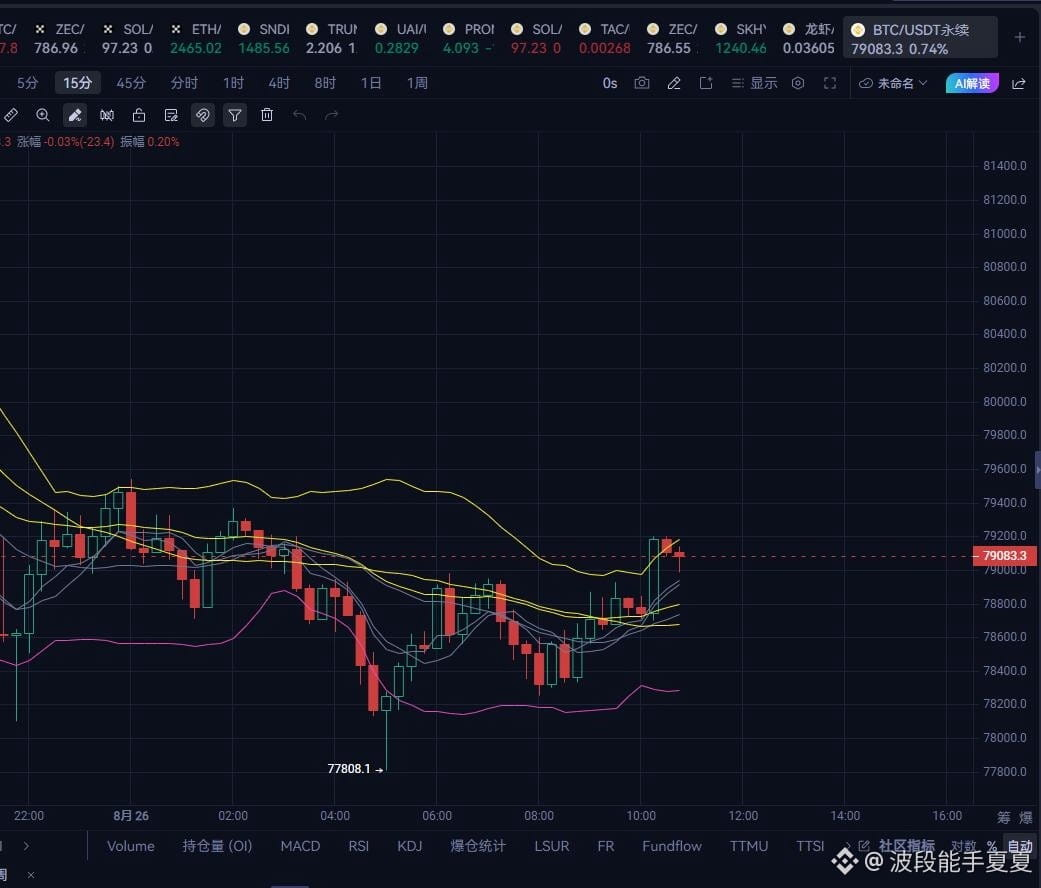The image size is (1041, 888).
Task: Switch to 4时 timeframe
Action: coord(279,83)
